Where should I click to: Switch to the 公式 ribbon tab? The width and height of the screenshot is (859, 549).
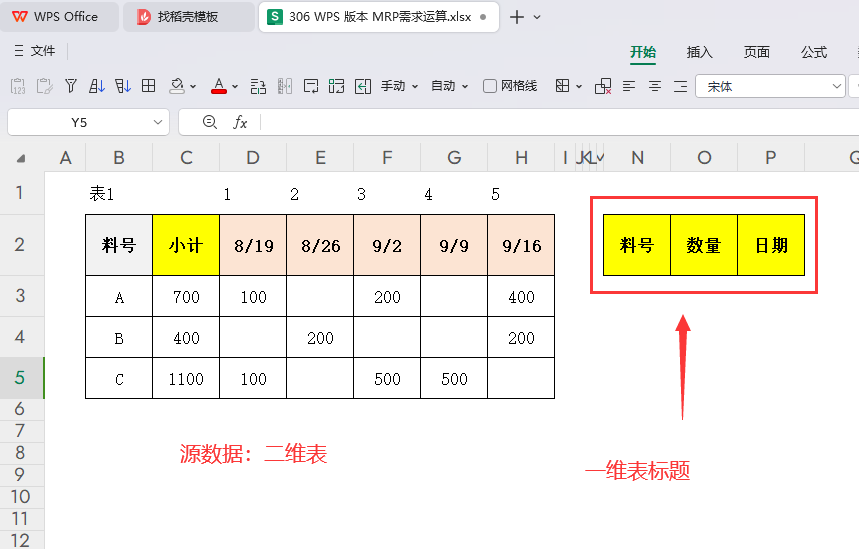click(x=814, y=52)
